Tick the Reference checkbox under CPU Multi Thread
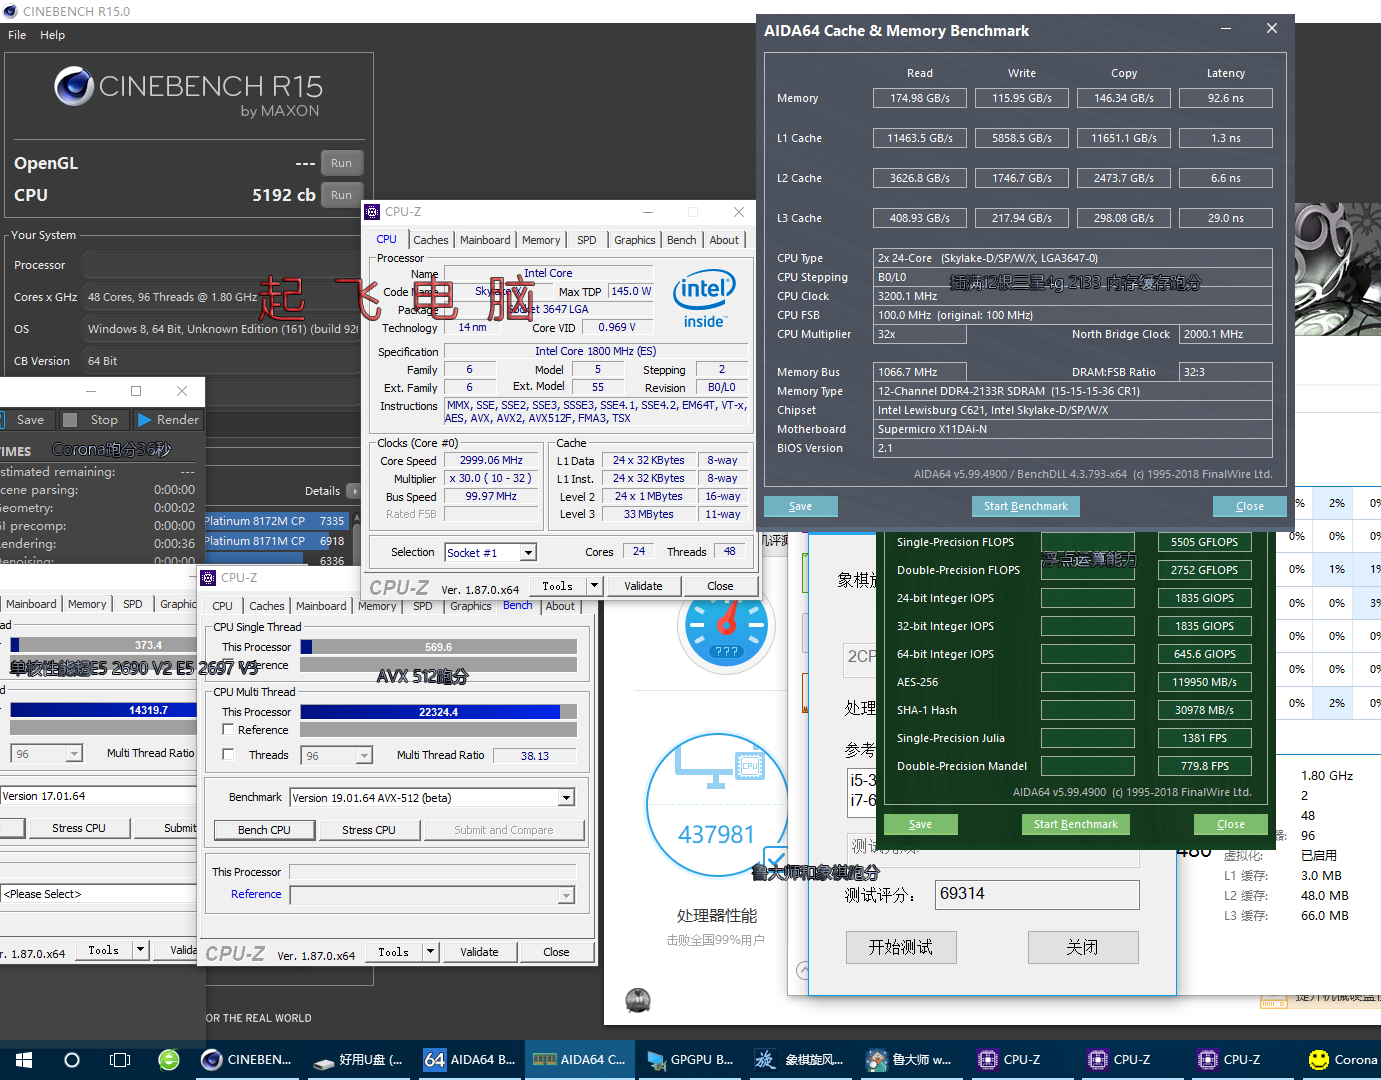Image resolution: width=1381 pixels, height=1080 pixels. pyautogui.click(x=228, y=730)
